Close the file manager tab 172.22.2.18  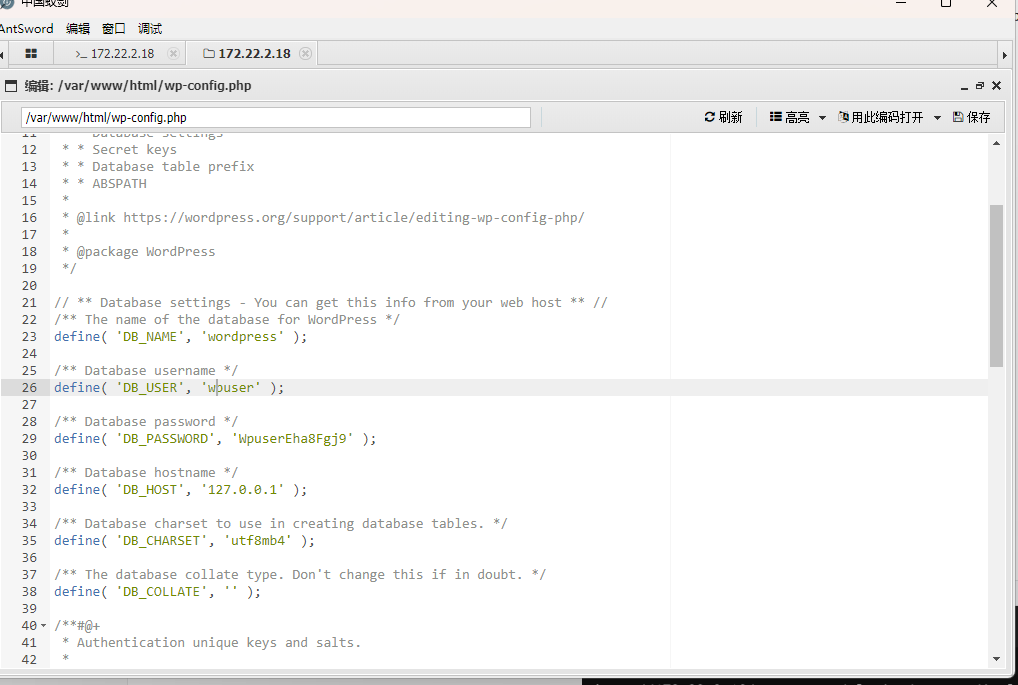click(x=305, y=54)
